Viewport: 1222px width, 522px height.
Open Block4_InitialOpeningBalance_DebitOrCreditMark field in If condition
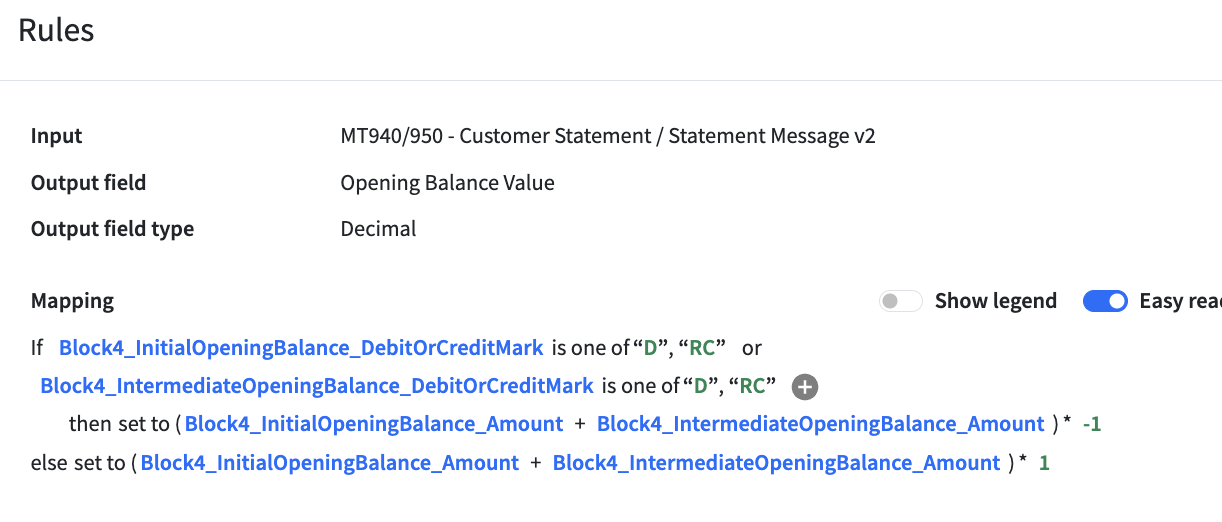pos(301,348)
